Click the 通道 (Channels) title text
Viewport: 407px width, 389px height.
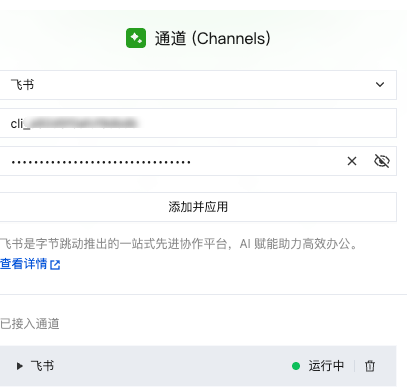click(x=213, y=38)
